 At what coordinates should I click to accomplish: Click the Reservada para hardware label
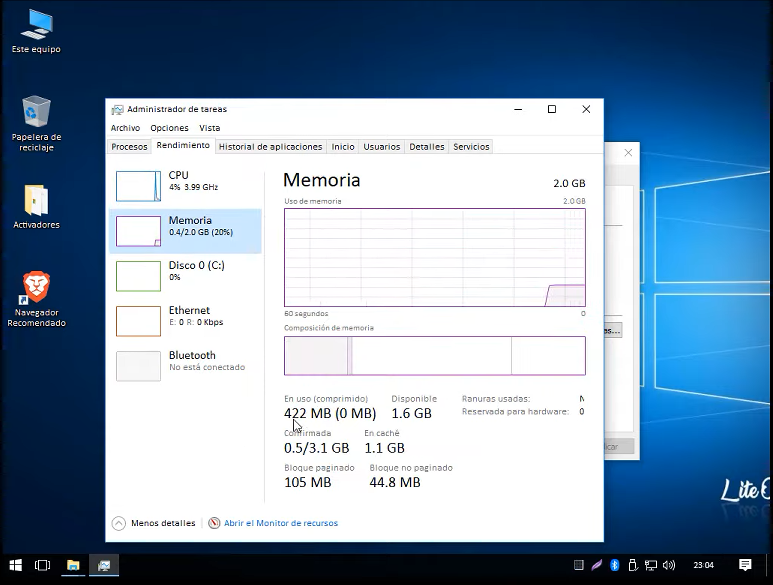(x=515, y=412)
